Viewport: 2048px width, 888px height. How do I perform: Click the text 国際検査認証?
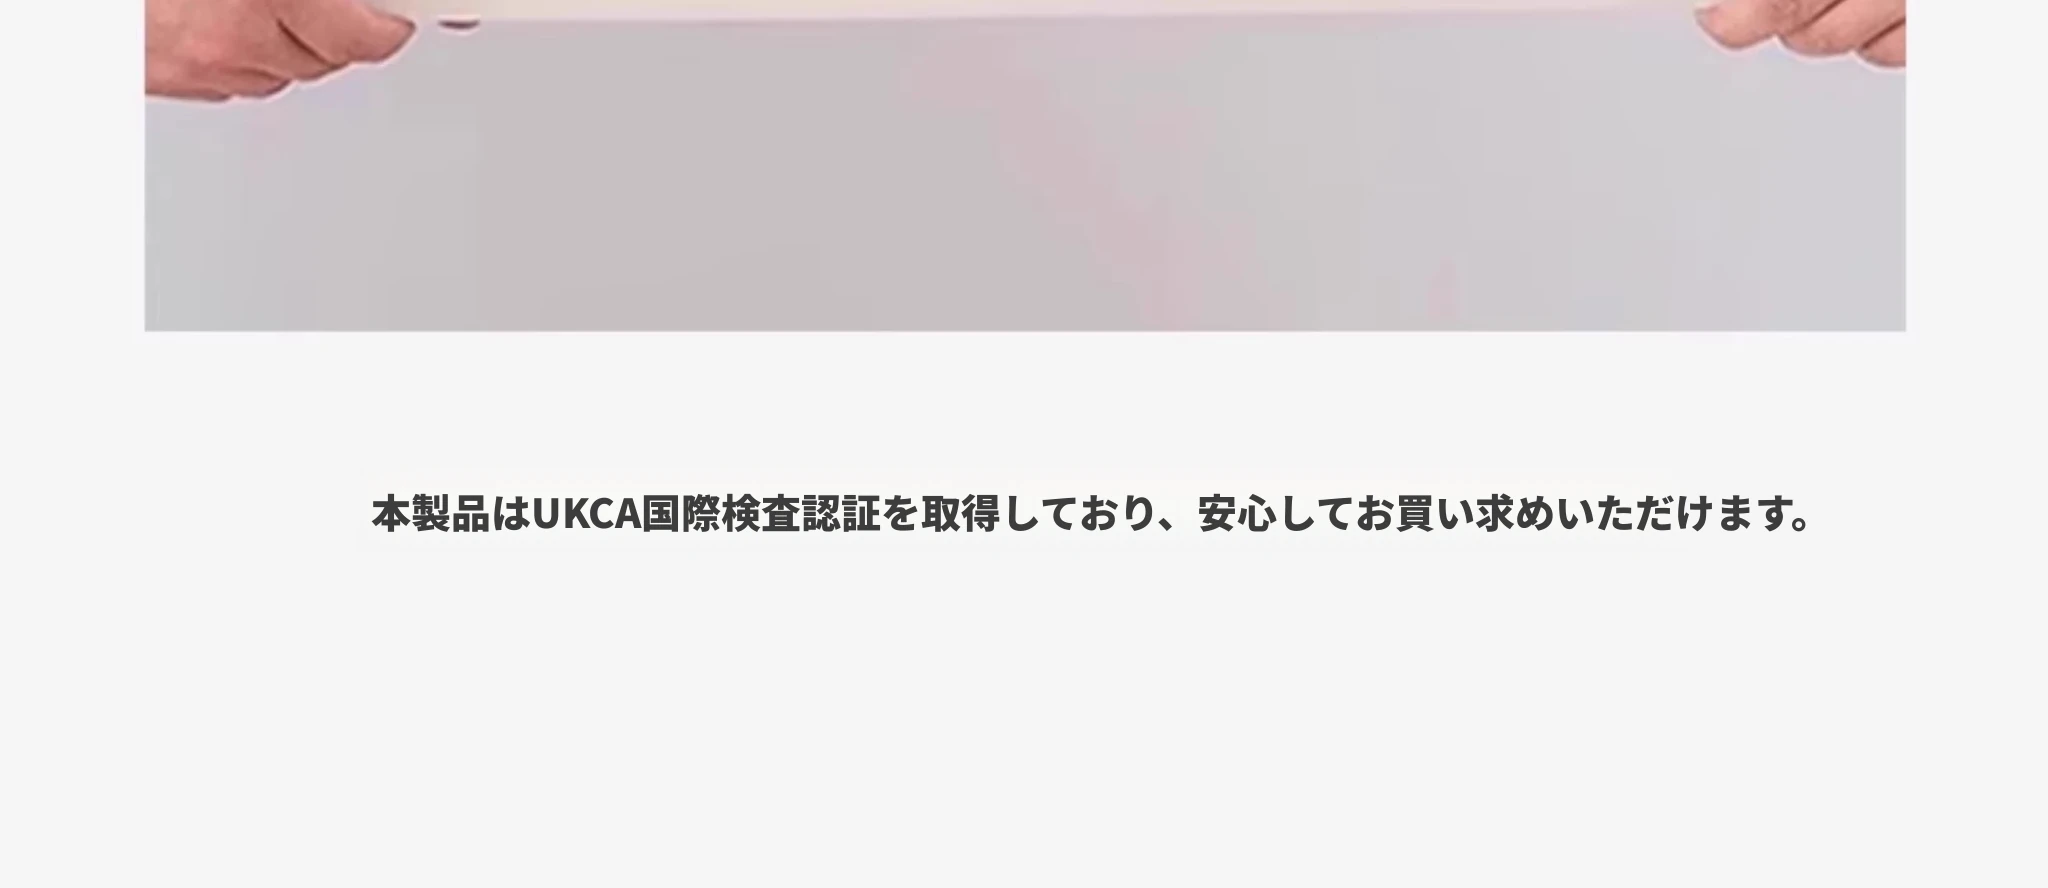(x=761, y=514)
